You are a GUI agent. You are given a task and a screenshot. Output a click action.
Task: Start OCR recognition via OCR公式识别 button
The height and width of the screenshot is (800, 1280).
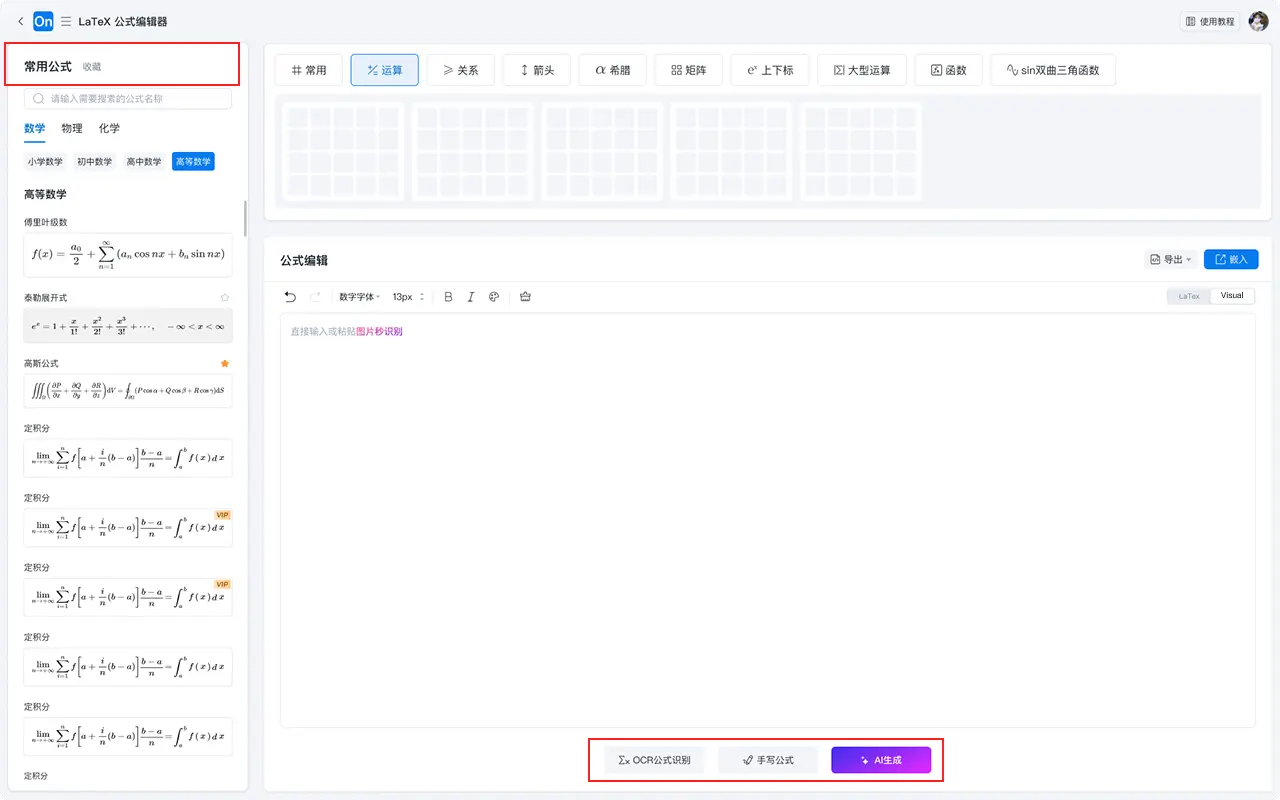[x=655, y=759]
